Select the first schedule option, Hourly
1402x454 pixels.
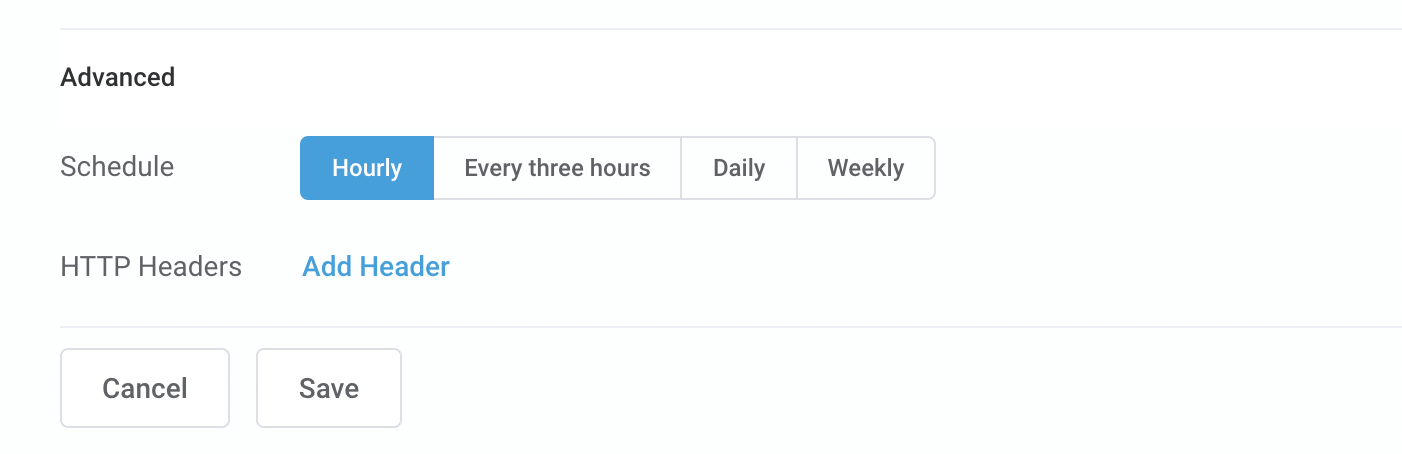tap(367, 168)
